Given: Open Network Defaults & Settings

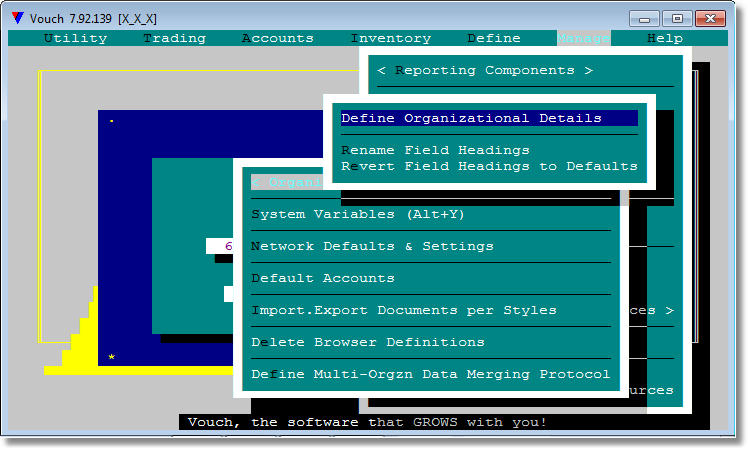Looking at the screenshot, I should 372,246.
